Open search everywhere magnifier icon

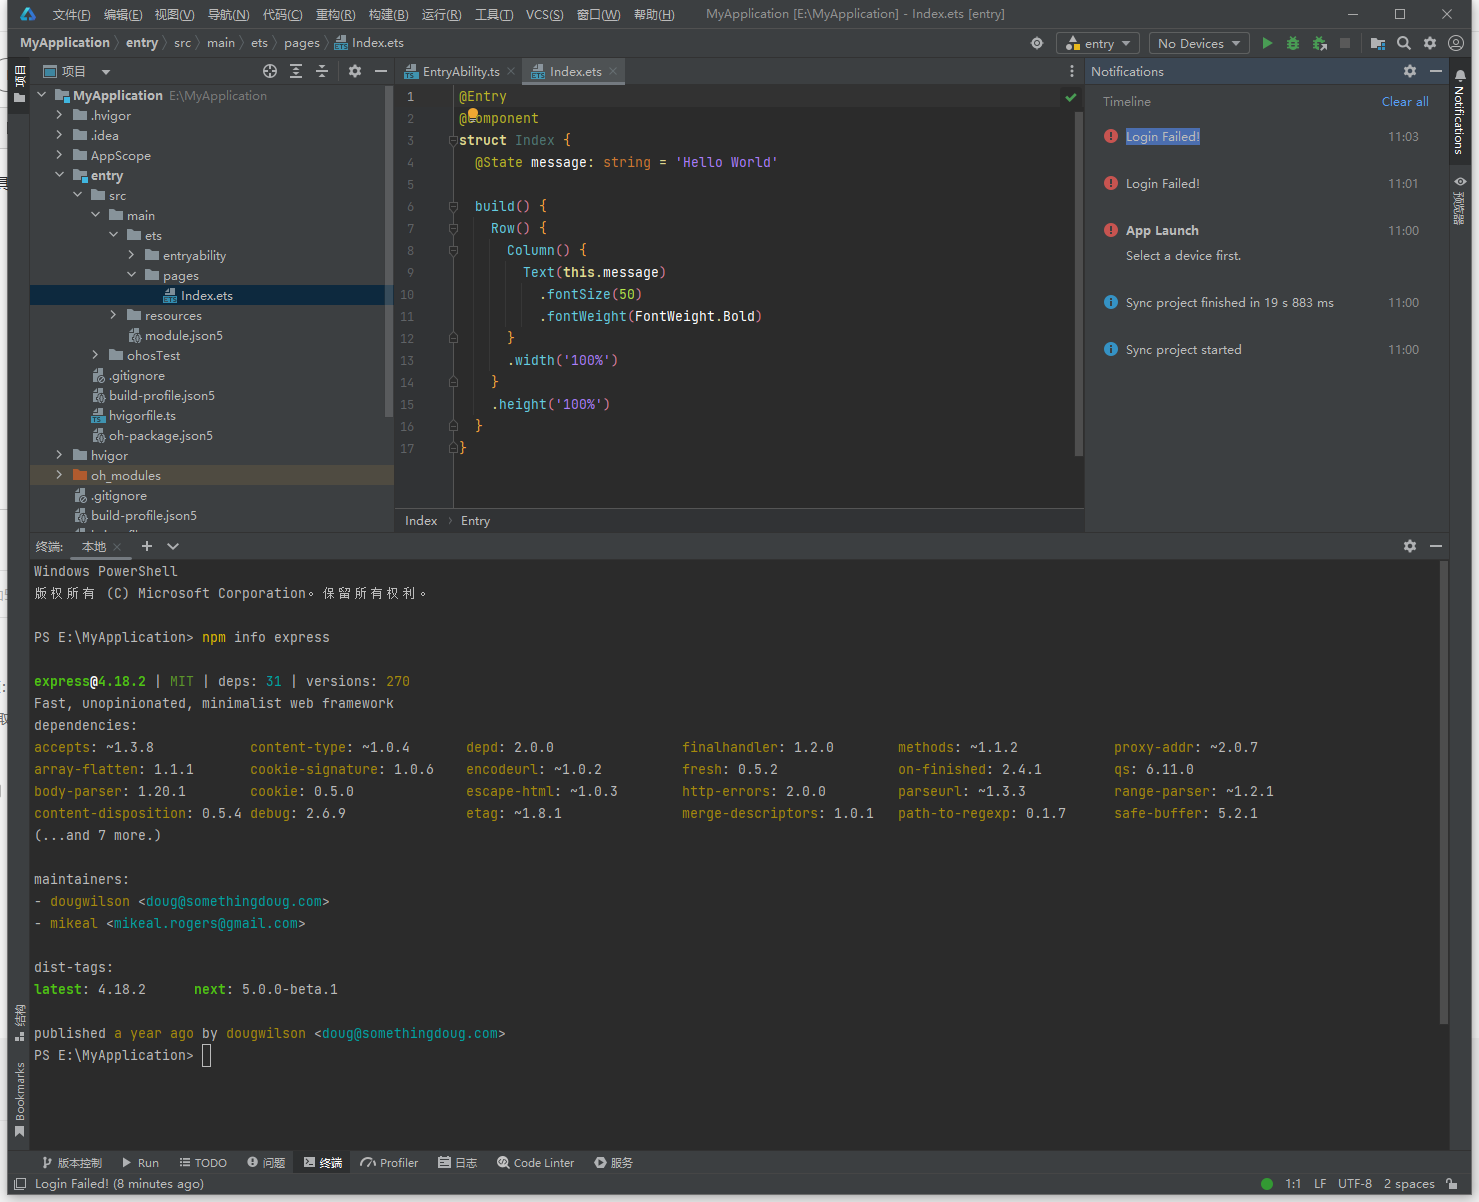1404,43
